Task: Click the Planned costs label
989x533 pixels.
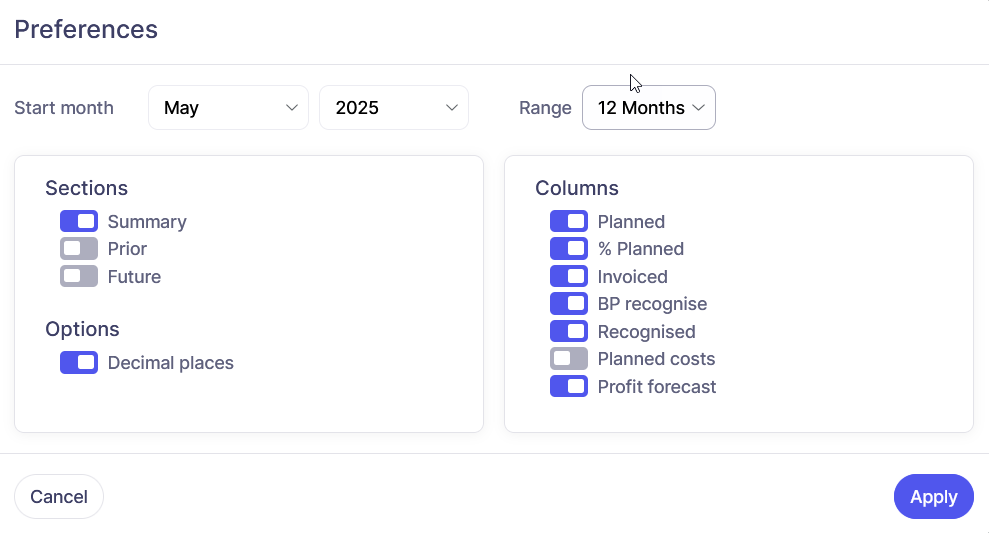Action: [x=656, y=359]
